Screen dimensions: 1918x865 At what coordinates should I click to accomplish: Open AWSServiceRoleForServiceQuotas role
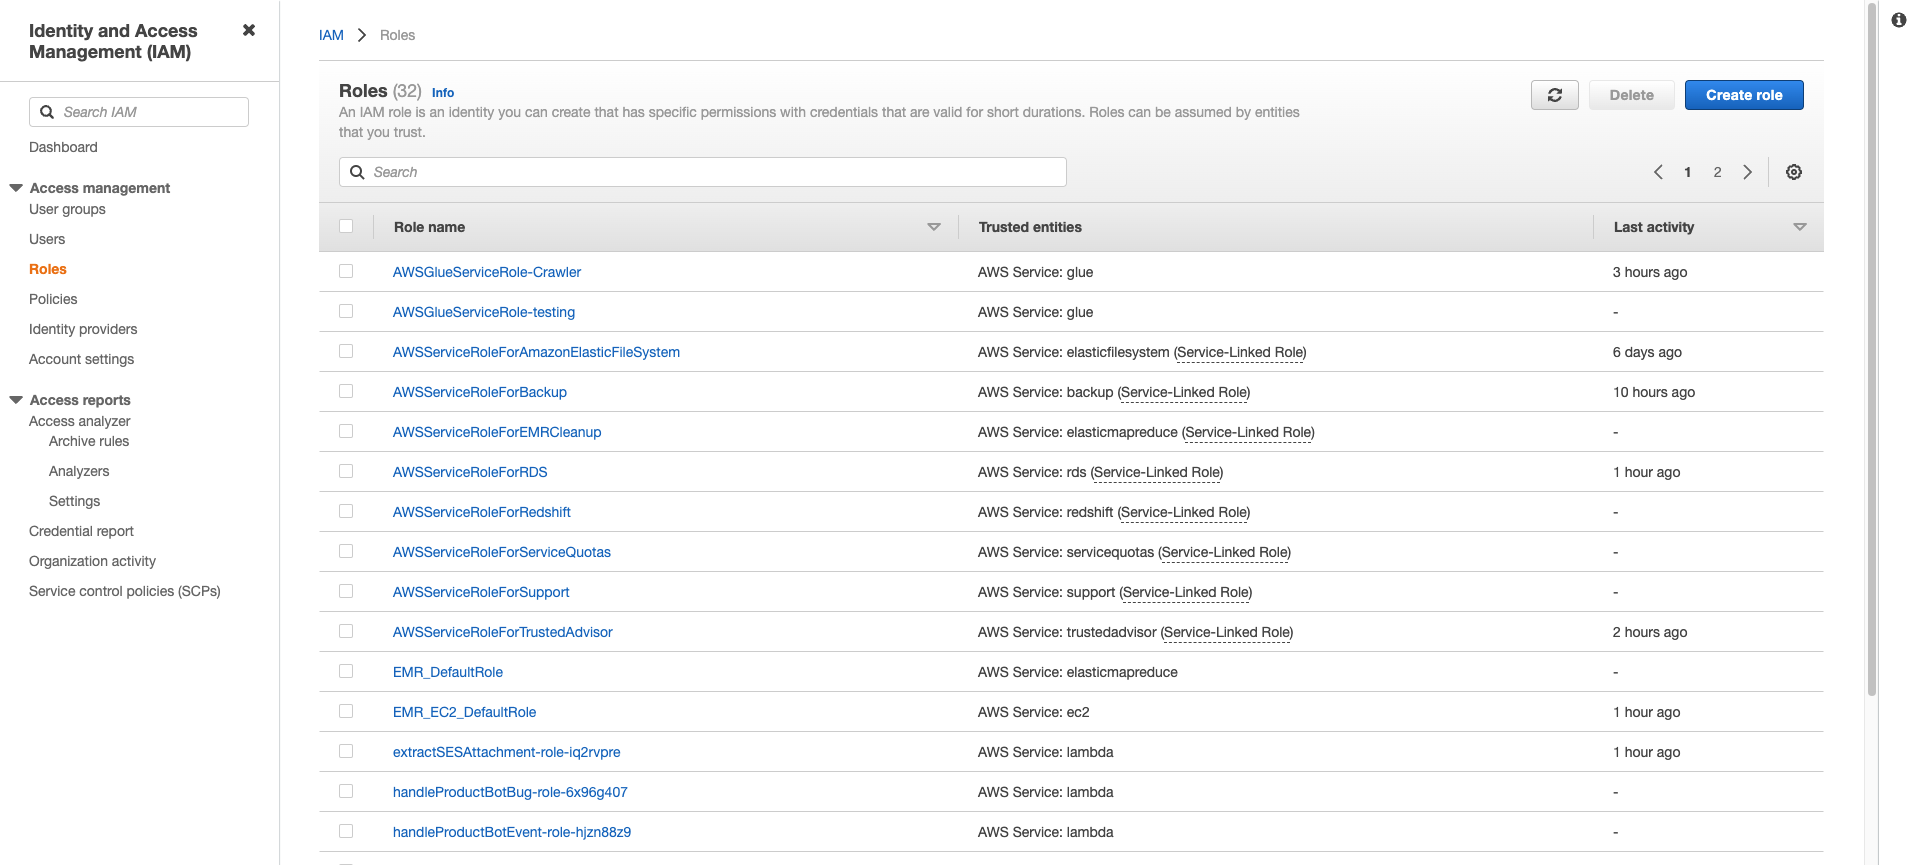point(501,552)
